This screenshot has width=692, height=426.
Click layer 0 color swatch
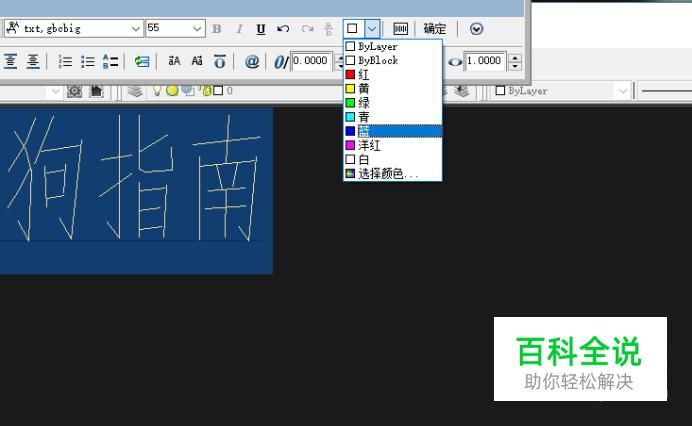pos(218,91)
